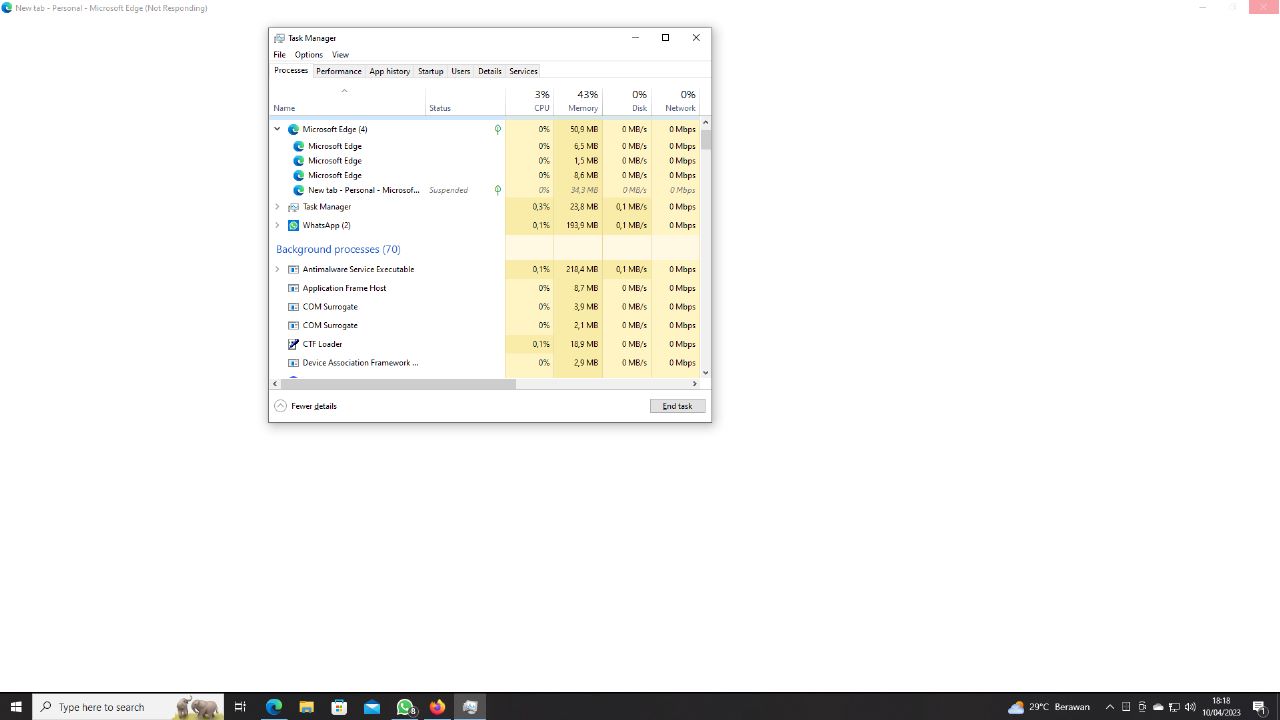
Task: Click the Task Manager process row icon
Action: [x=293, y=207]
